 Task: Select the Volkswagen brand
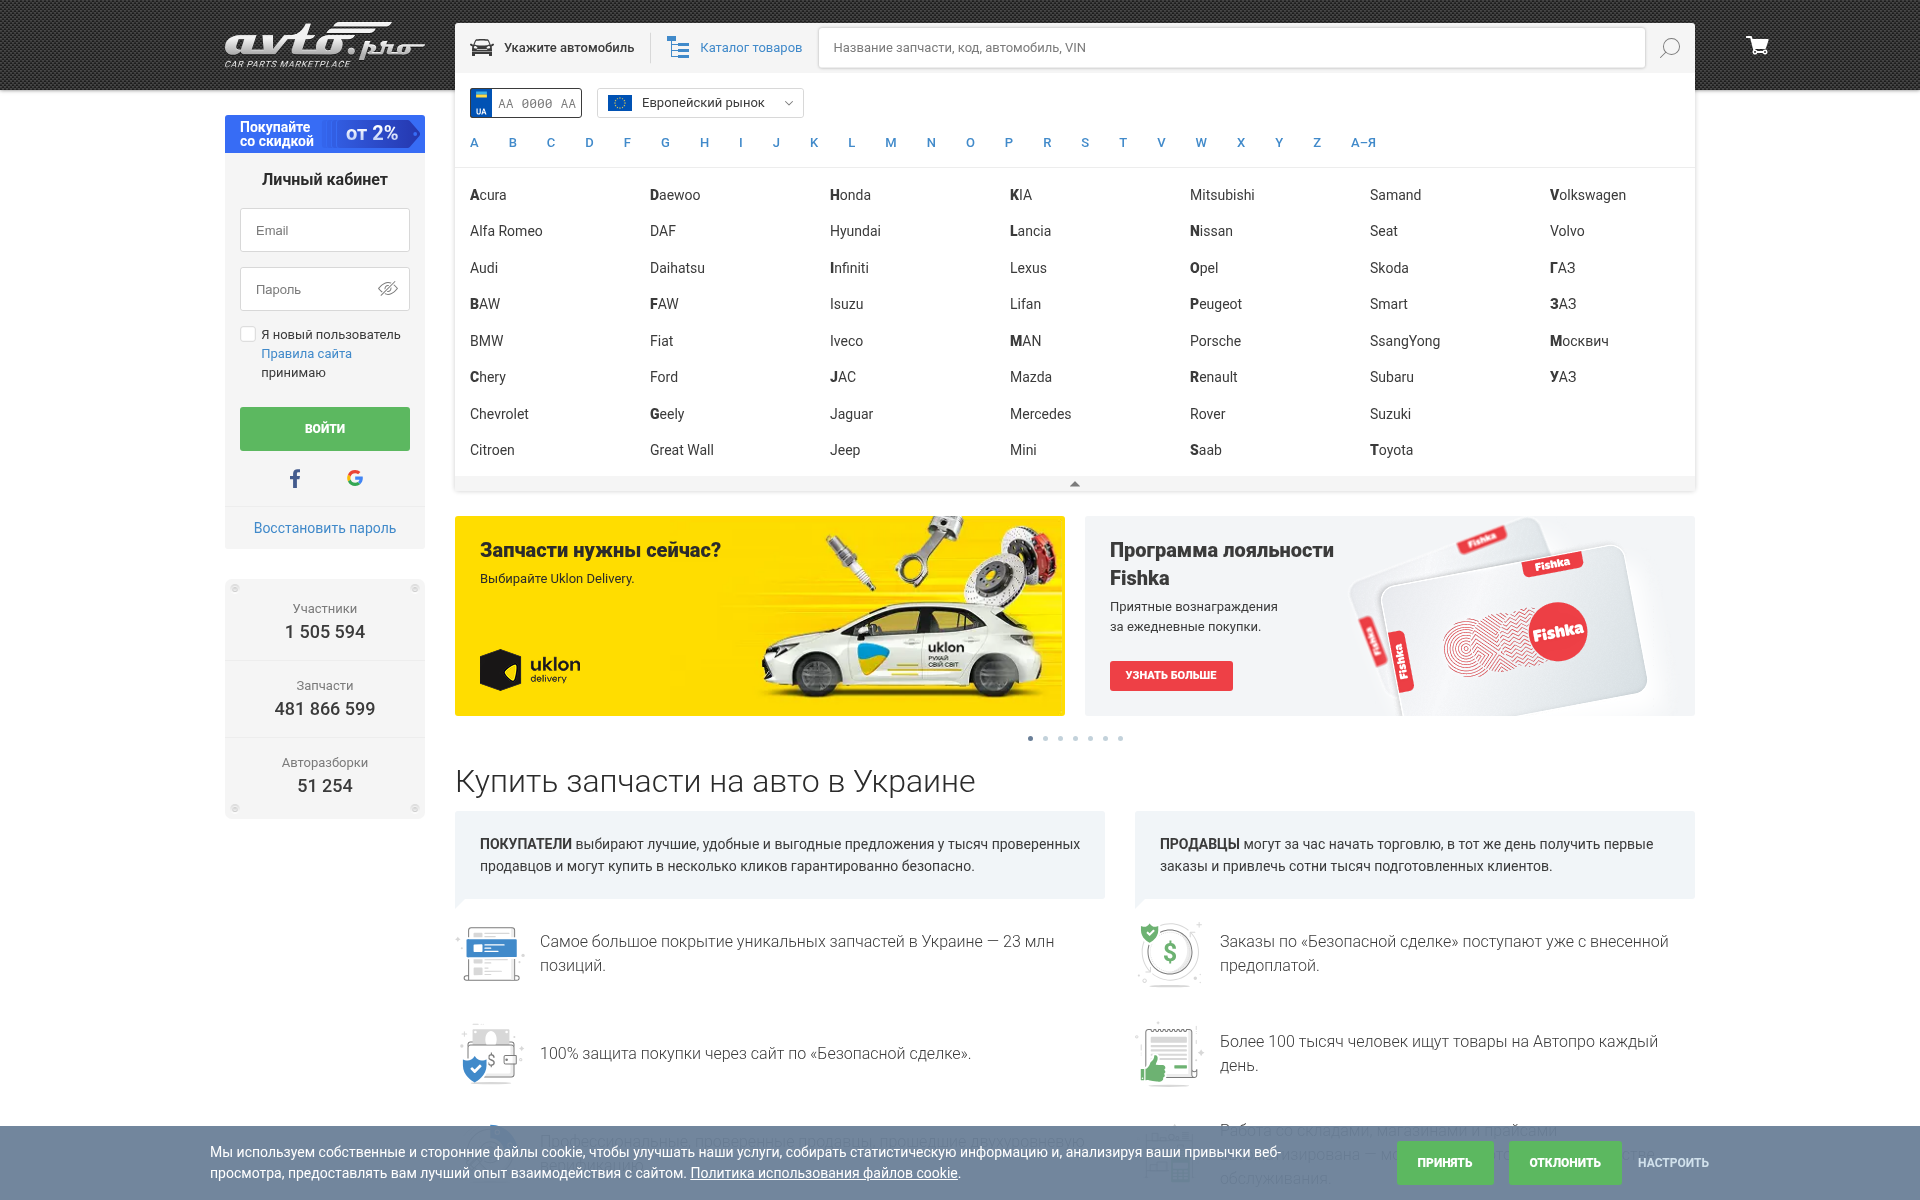point(1588,195)
